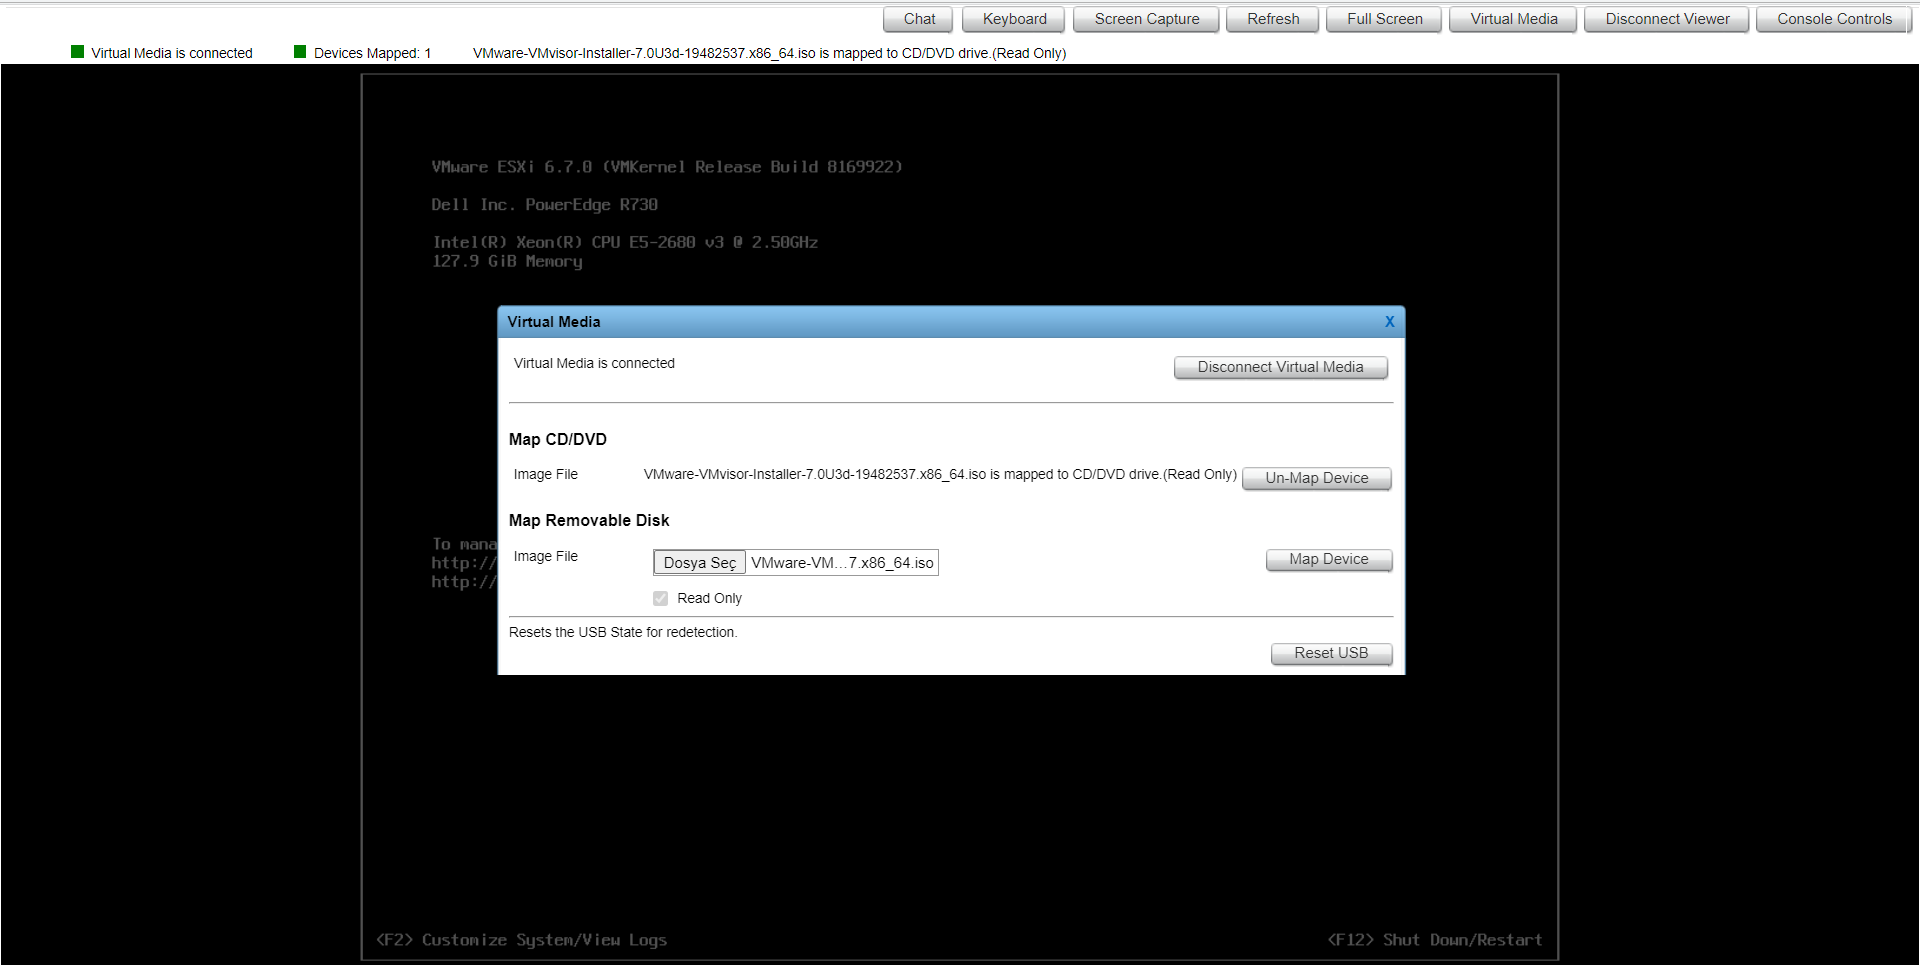Screen dimensions: 1920x965
Task: Click the Reset USB button
Action: click(1331, 653)
